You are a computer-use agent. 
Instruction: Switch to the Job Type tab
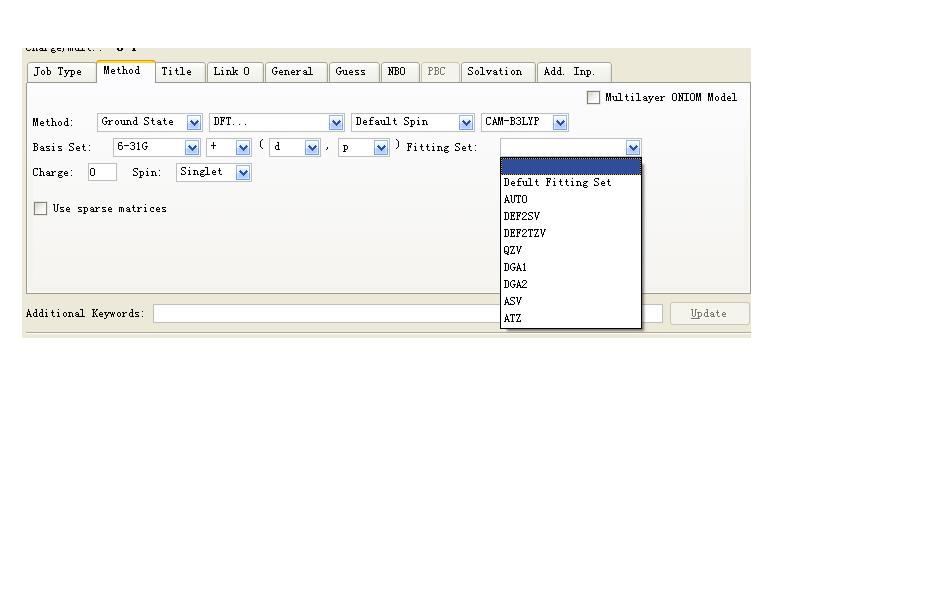(x=62, y=72)
